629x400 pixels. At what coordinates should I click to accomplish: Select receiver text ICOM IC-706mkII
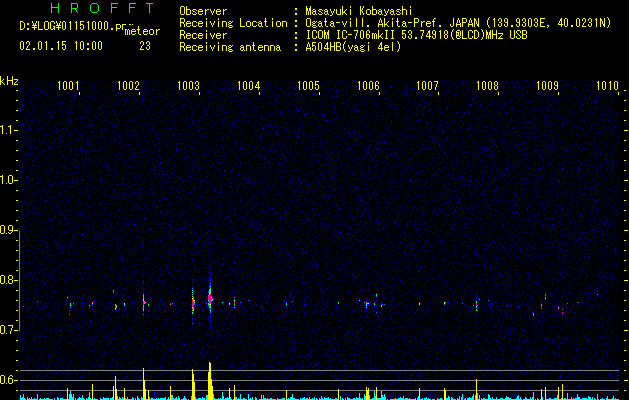351,35
